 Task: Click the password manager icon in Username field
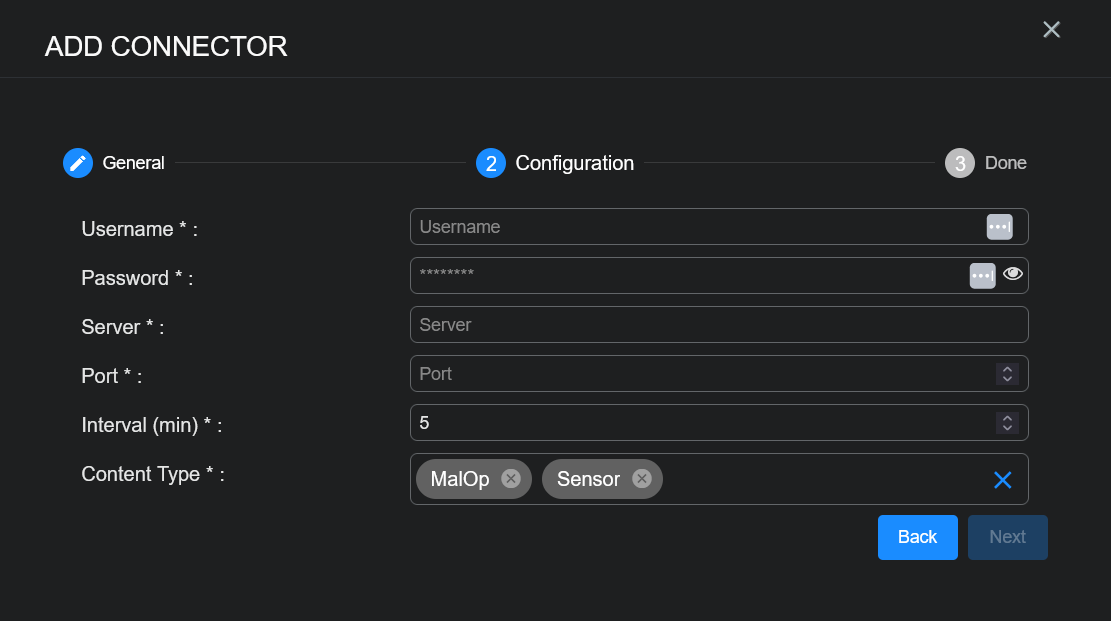tap(999, 227)
